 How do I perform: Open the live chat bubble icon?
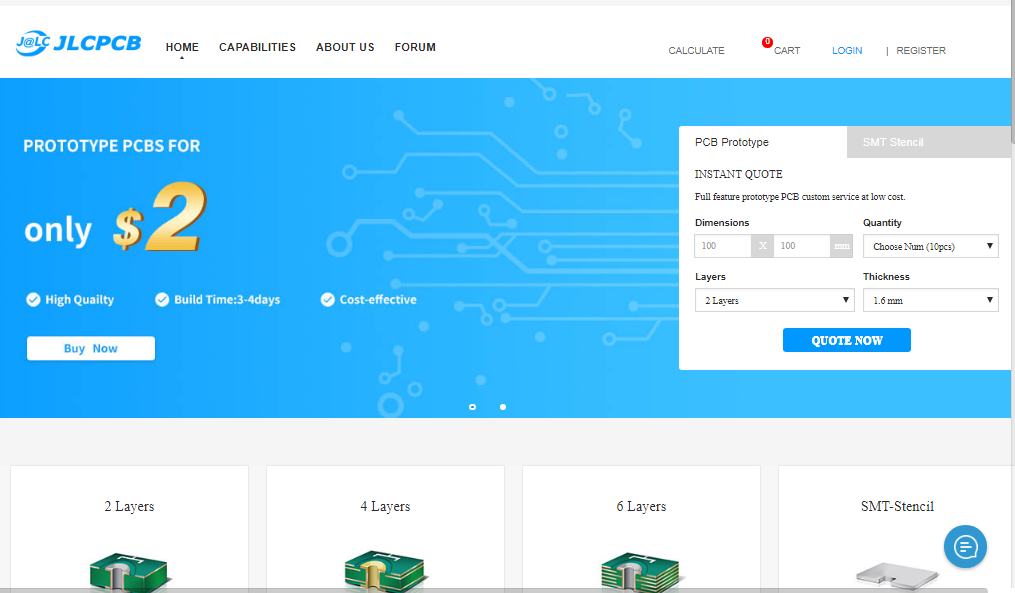pos(965,546)
